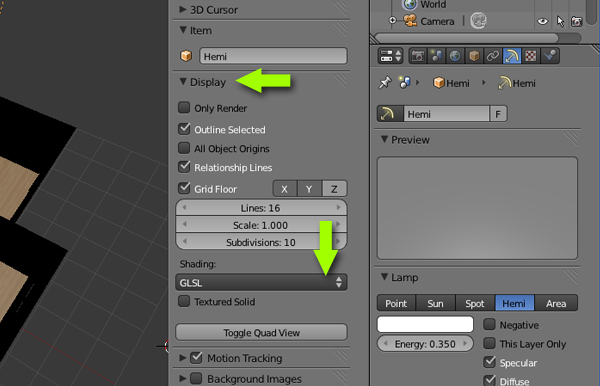Select the Sun lamp type

(x=435, y=303)
